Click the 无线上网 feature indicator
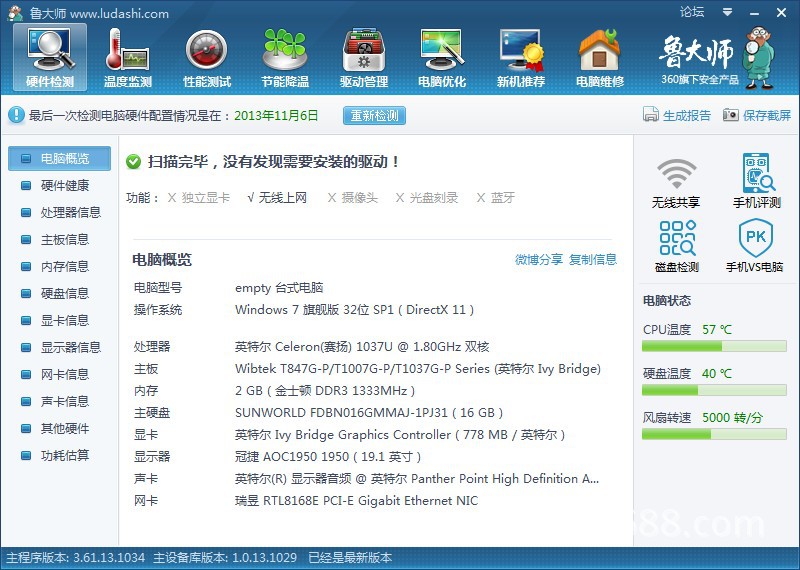The image size is (800, 570). (277, 198)
